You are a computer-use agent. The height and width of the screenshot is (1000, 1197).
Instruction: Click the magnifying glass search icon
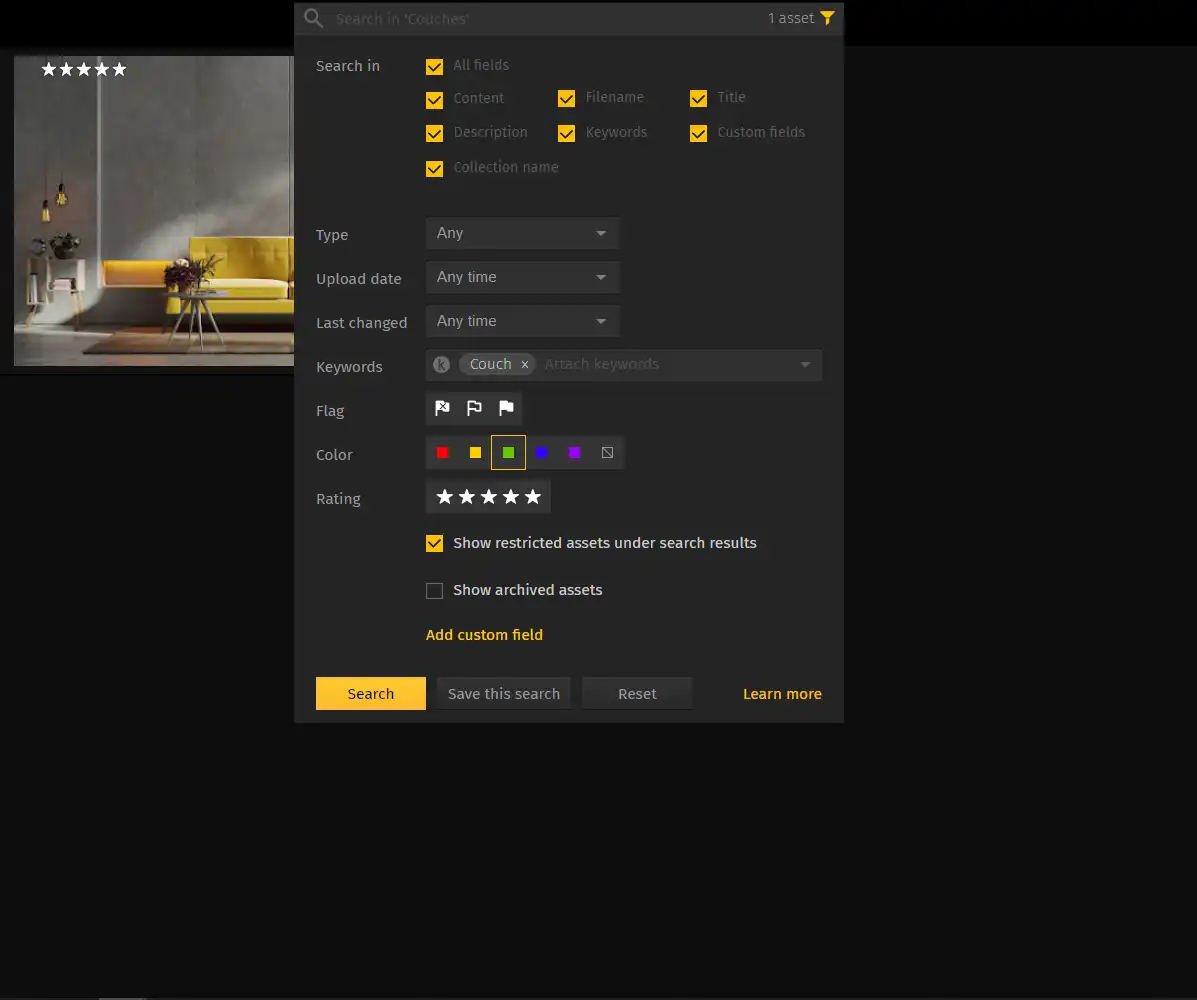(x=313, y=18)
